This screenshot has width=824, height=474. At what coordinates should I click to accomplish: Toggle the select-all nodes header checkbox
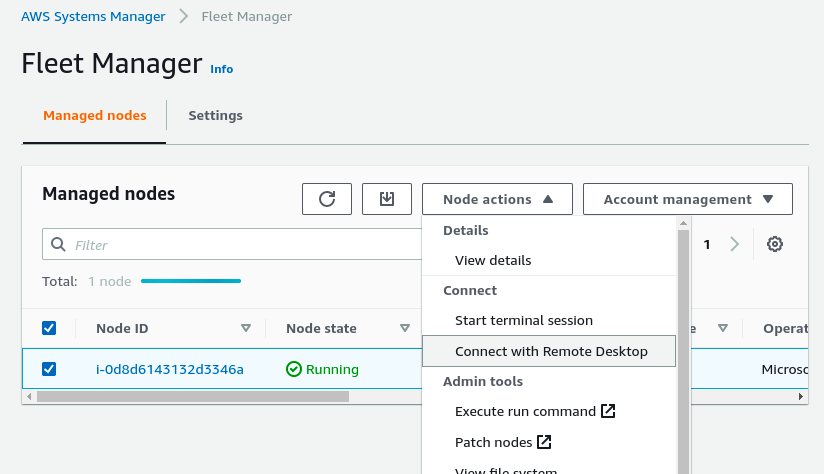49,328
